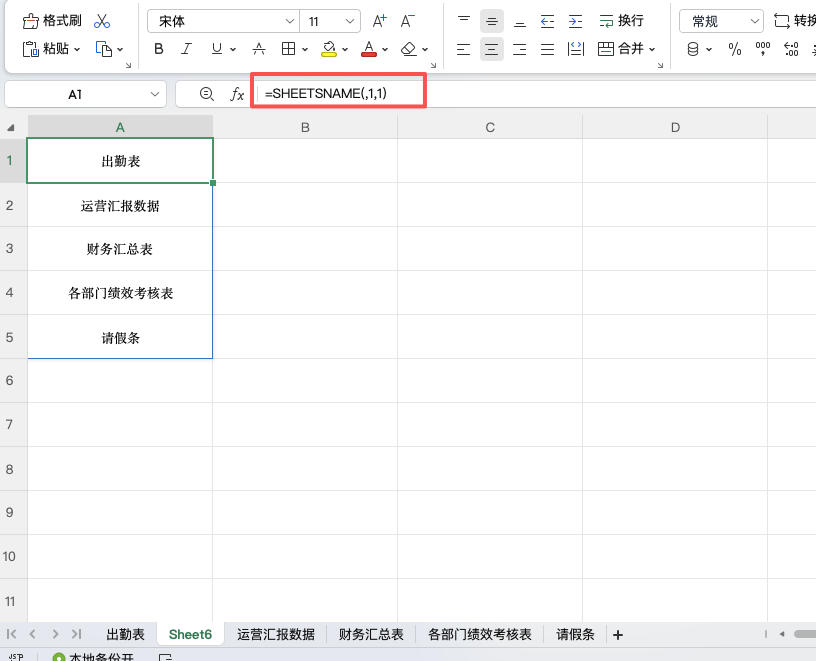The width and height of the screenshot is (816, 661).
Task: Switch to the 出勤表 sheet tab
Action: point(125,634)
